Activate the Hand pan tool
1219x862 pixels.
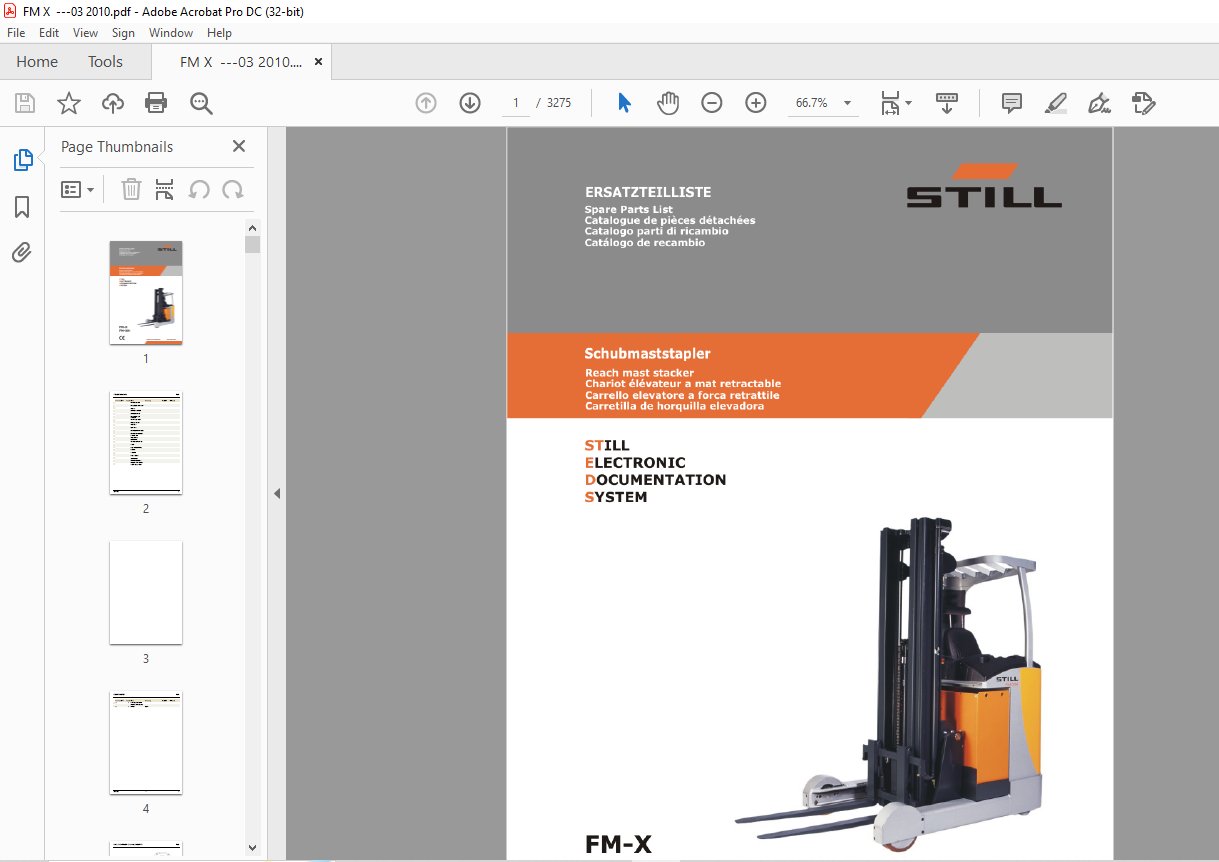pos(668,103)
